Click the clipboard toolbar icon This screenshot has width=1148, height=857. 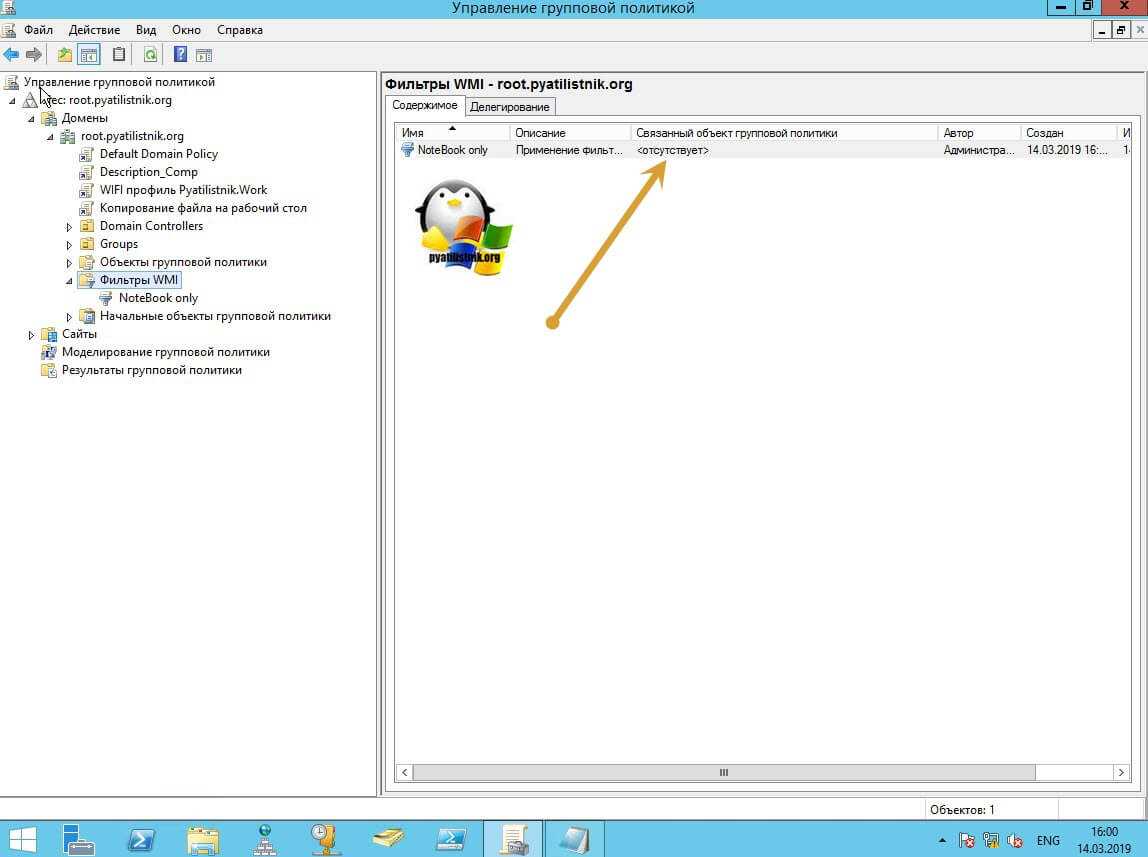coord(119,54)
